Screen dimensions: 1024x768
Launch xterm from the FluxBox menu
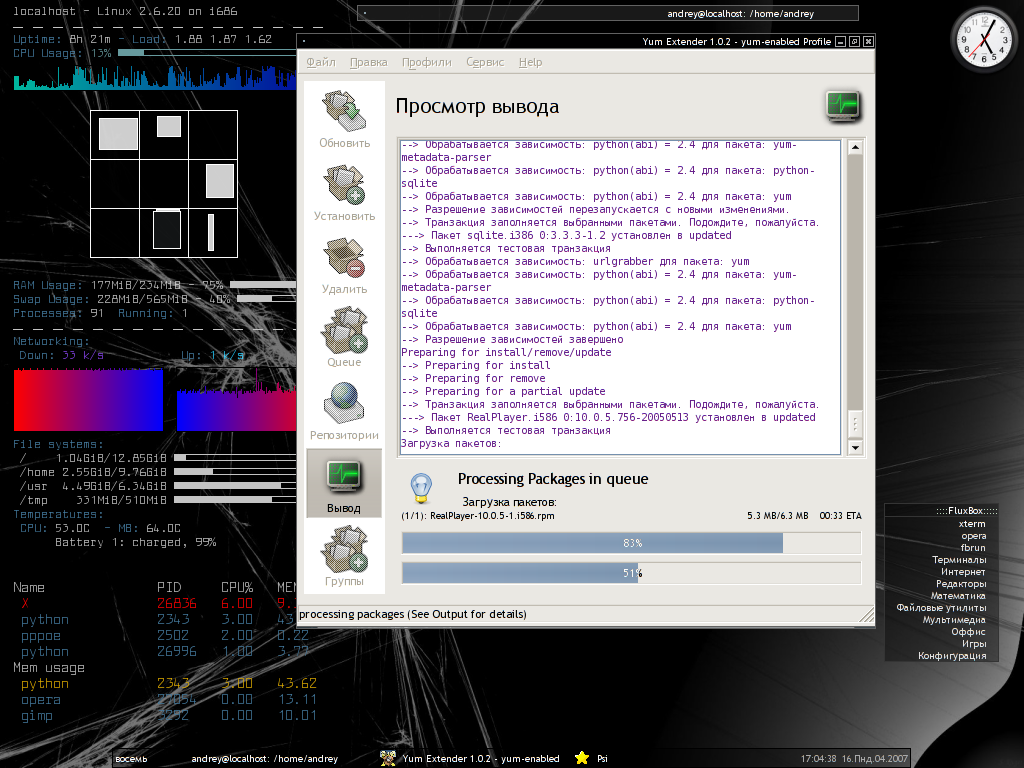[972, 524]
